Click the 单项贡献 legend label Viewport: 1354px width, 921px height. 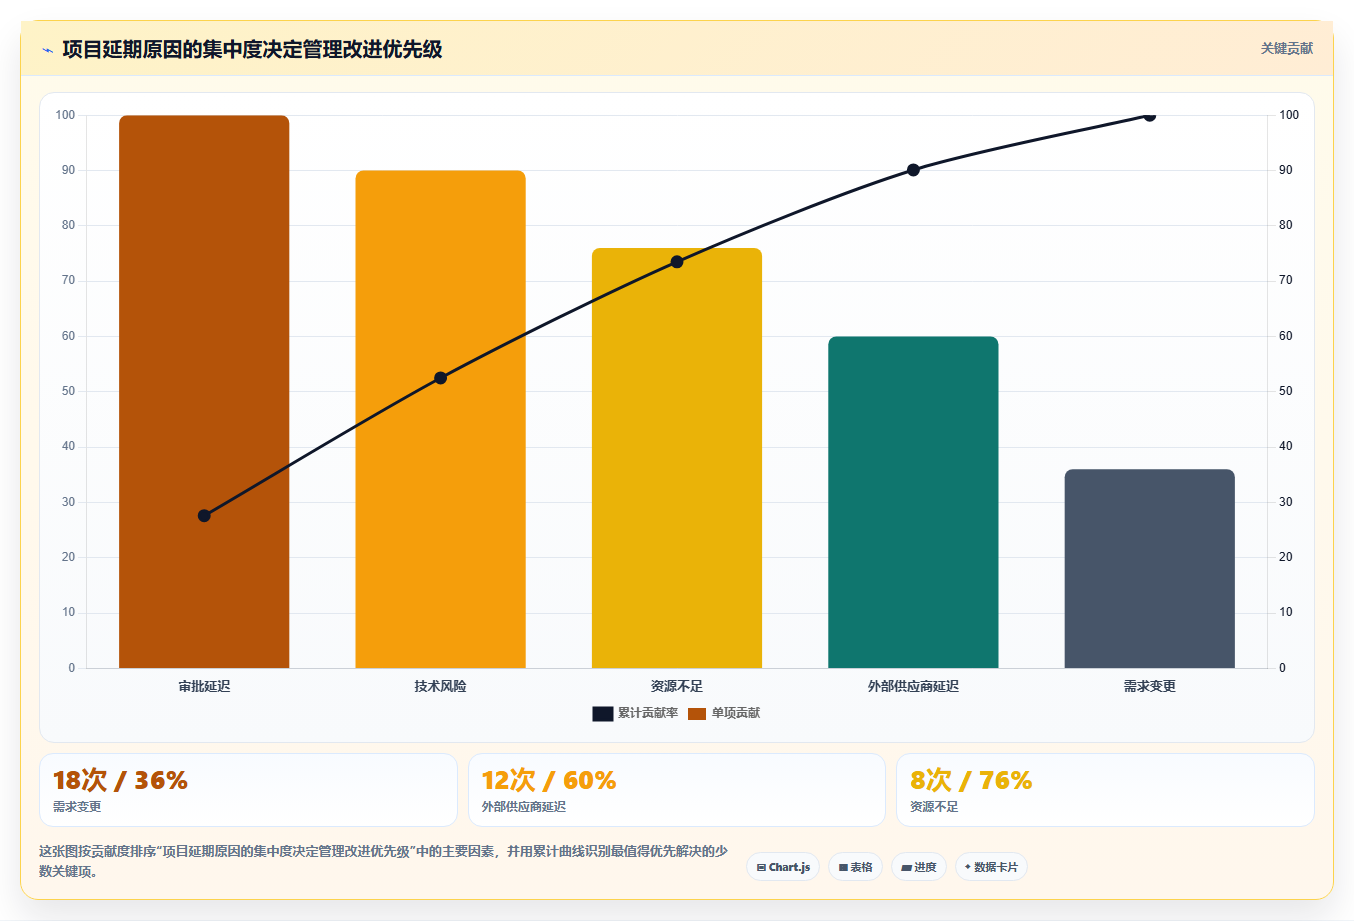tap(736, 713)
